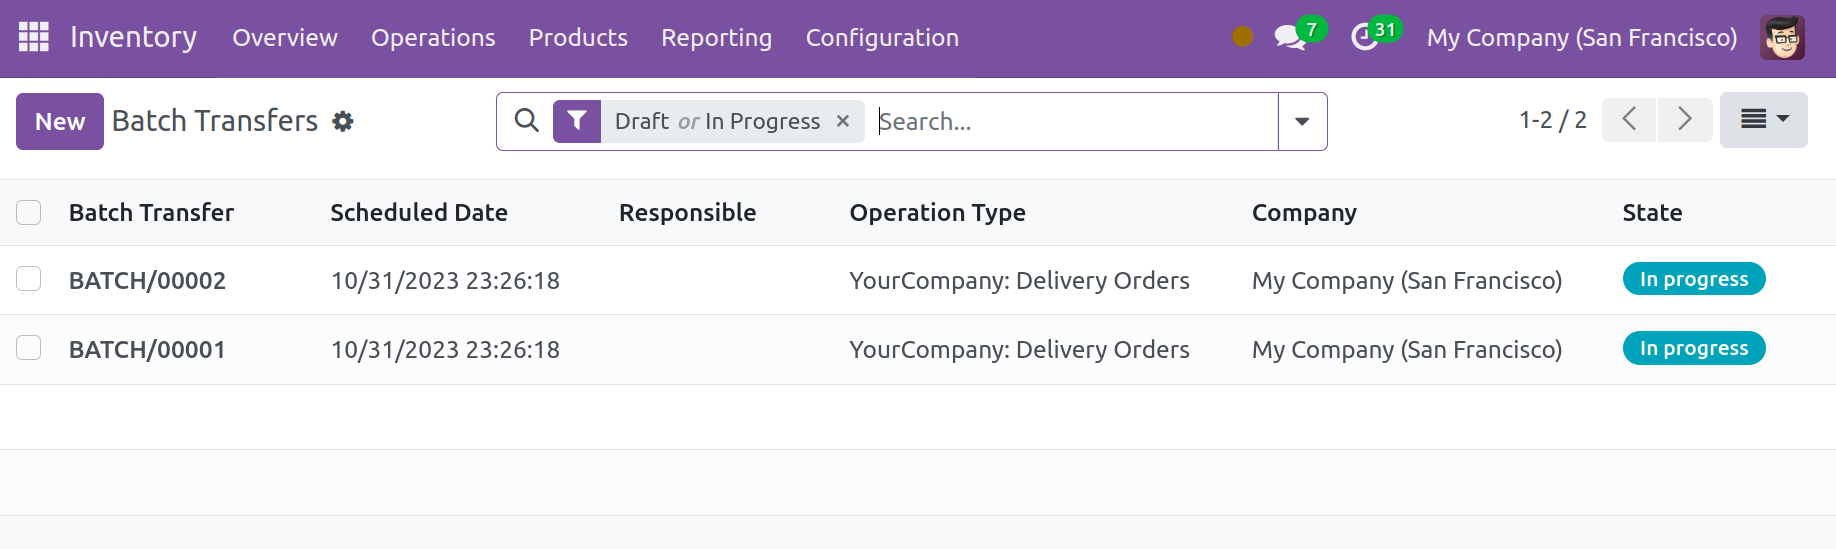The image size is (1836, 549).
Task: Remove the Draft or In Progress filter
Action: tap(843, 121)
